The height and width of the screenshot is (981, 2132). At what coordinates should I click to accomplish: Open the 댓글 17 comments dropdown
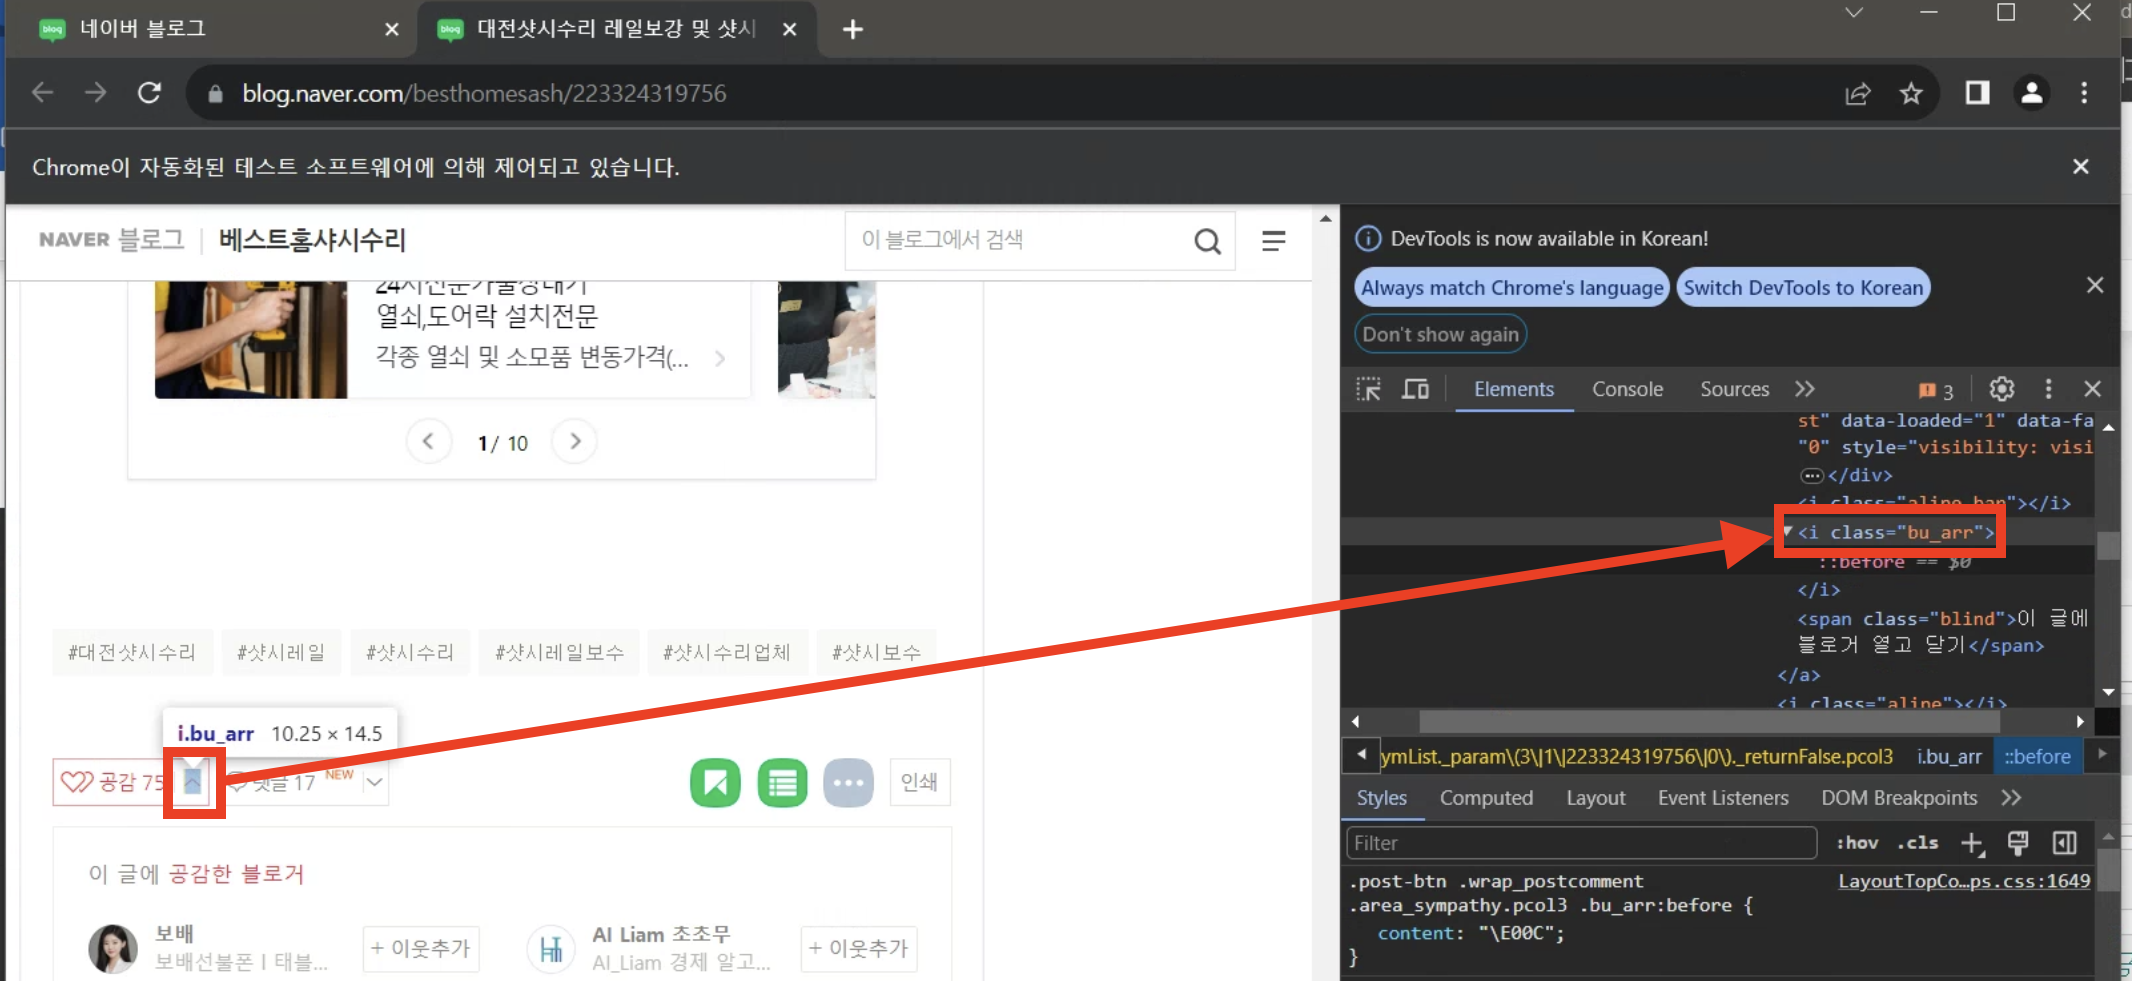[x=374, y=783]
